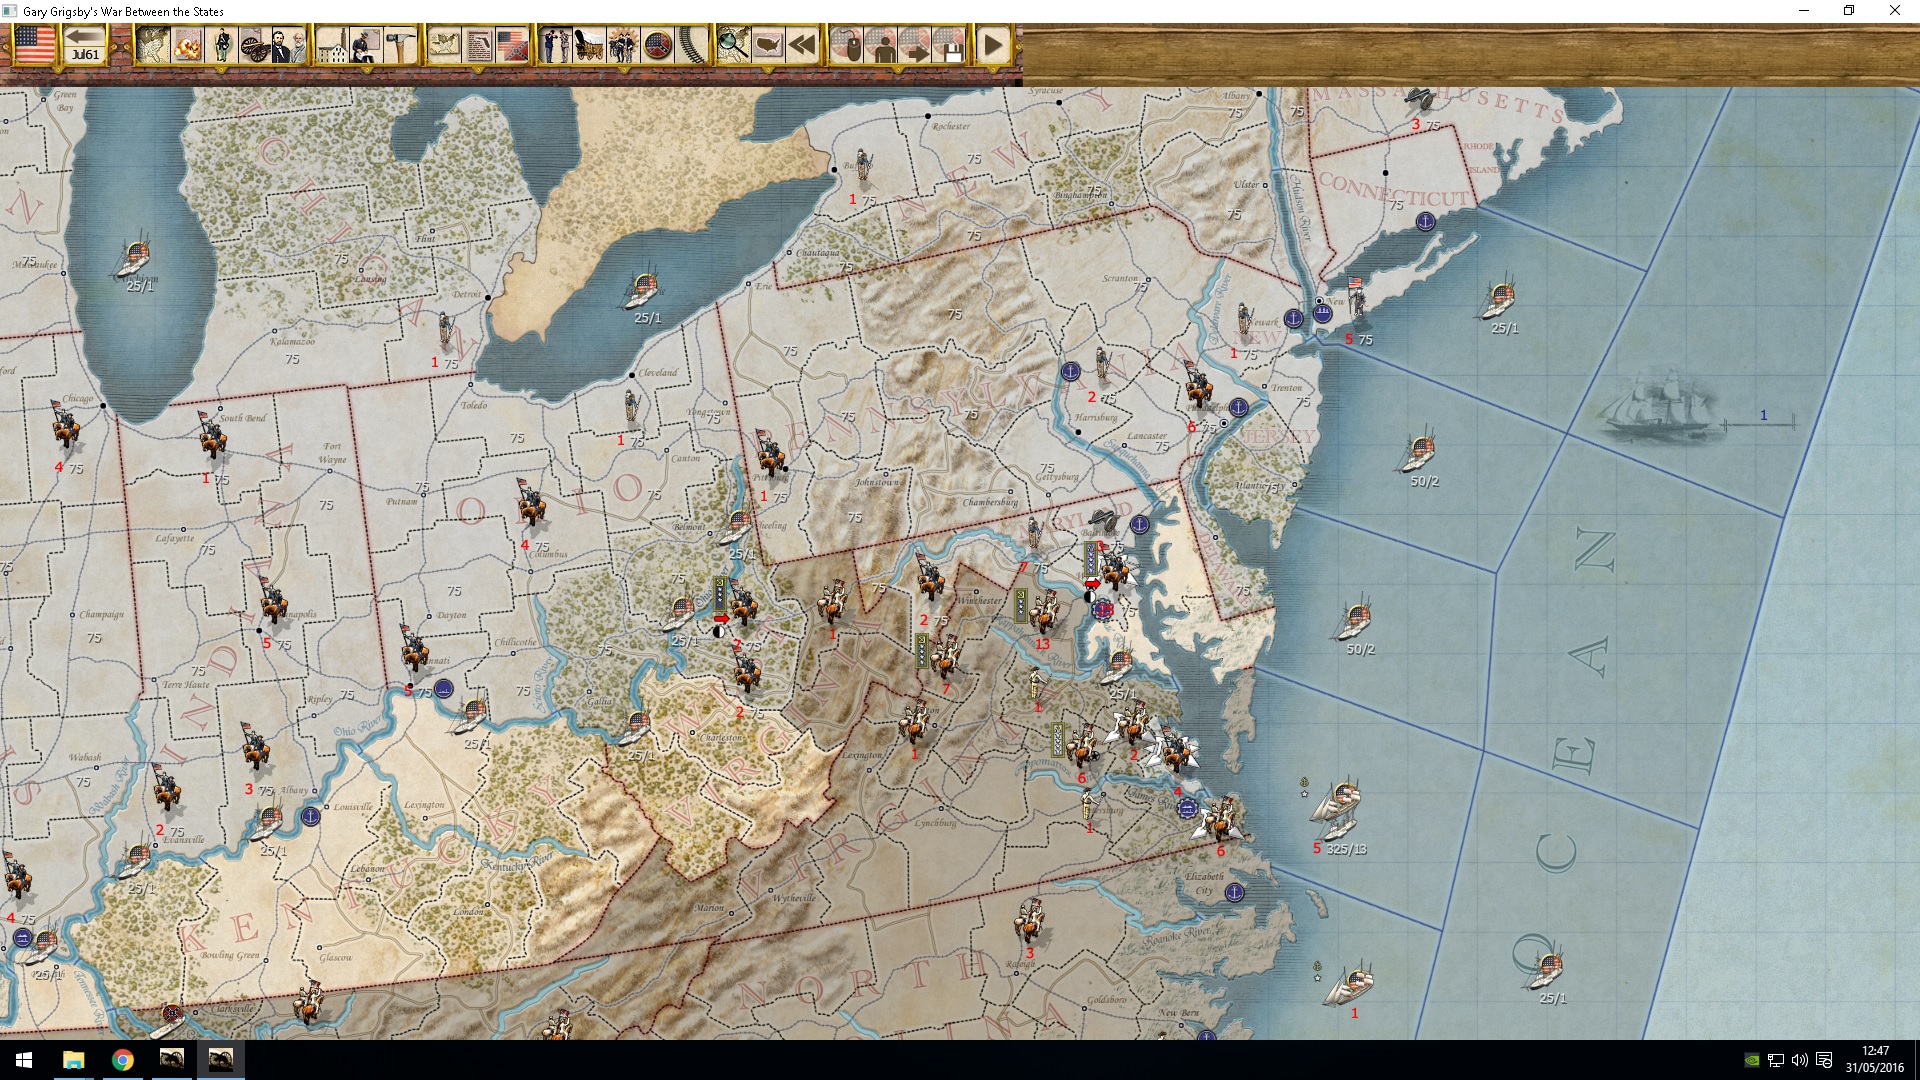Click the hammer production icon
This screenshot has height=1080, width=1920.
click(x=400, y=45)
